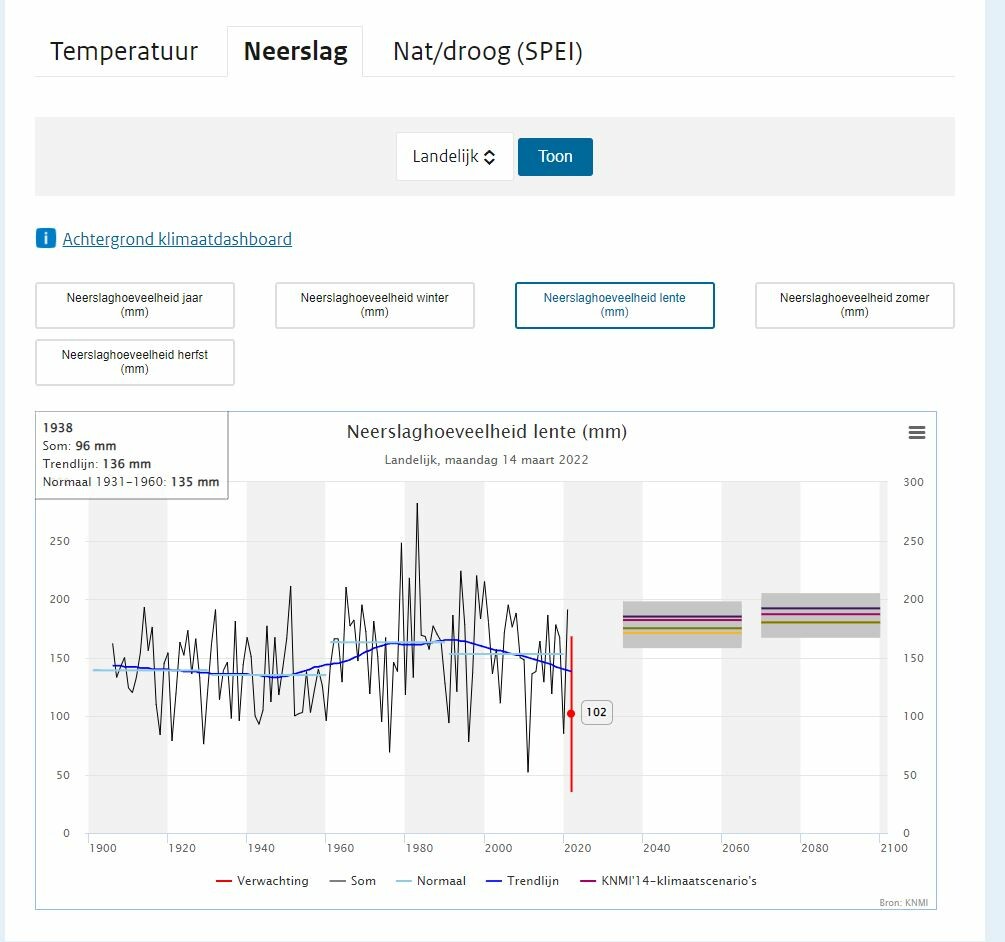Click the Bron: KNMI credit
The height and width of the screenshot is (942, 1005).
(902, 903)
